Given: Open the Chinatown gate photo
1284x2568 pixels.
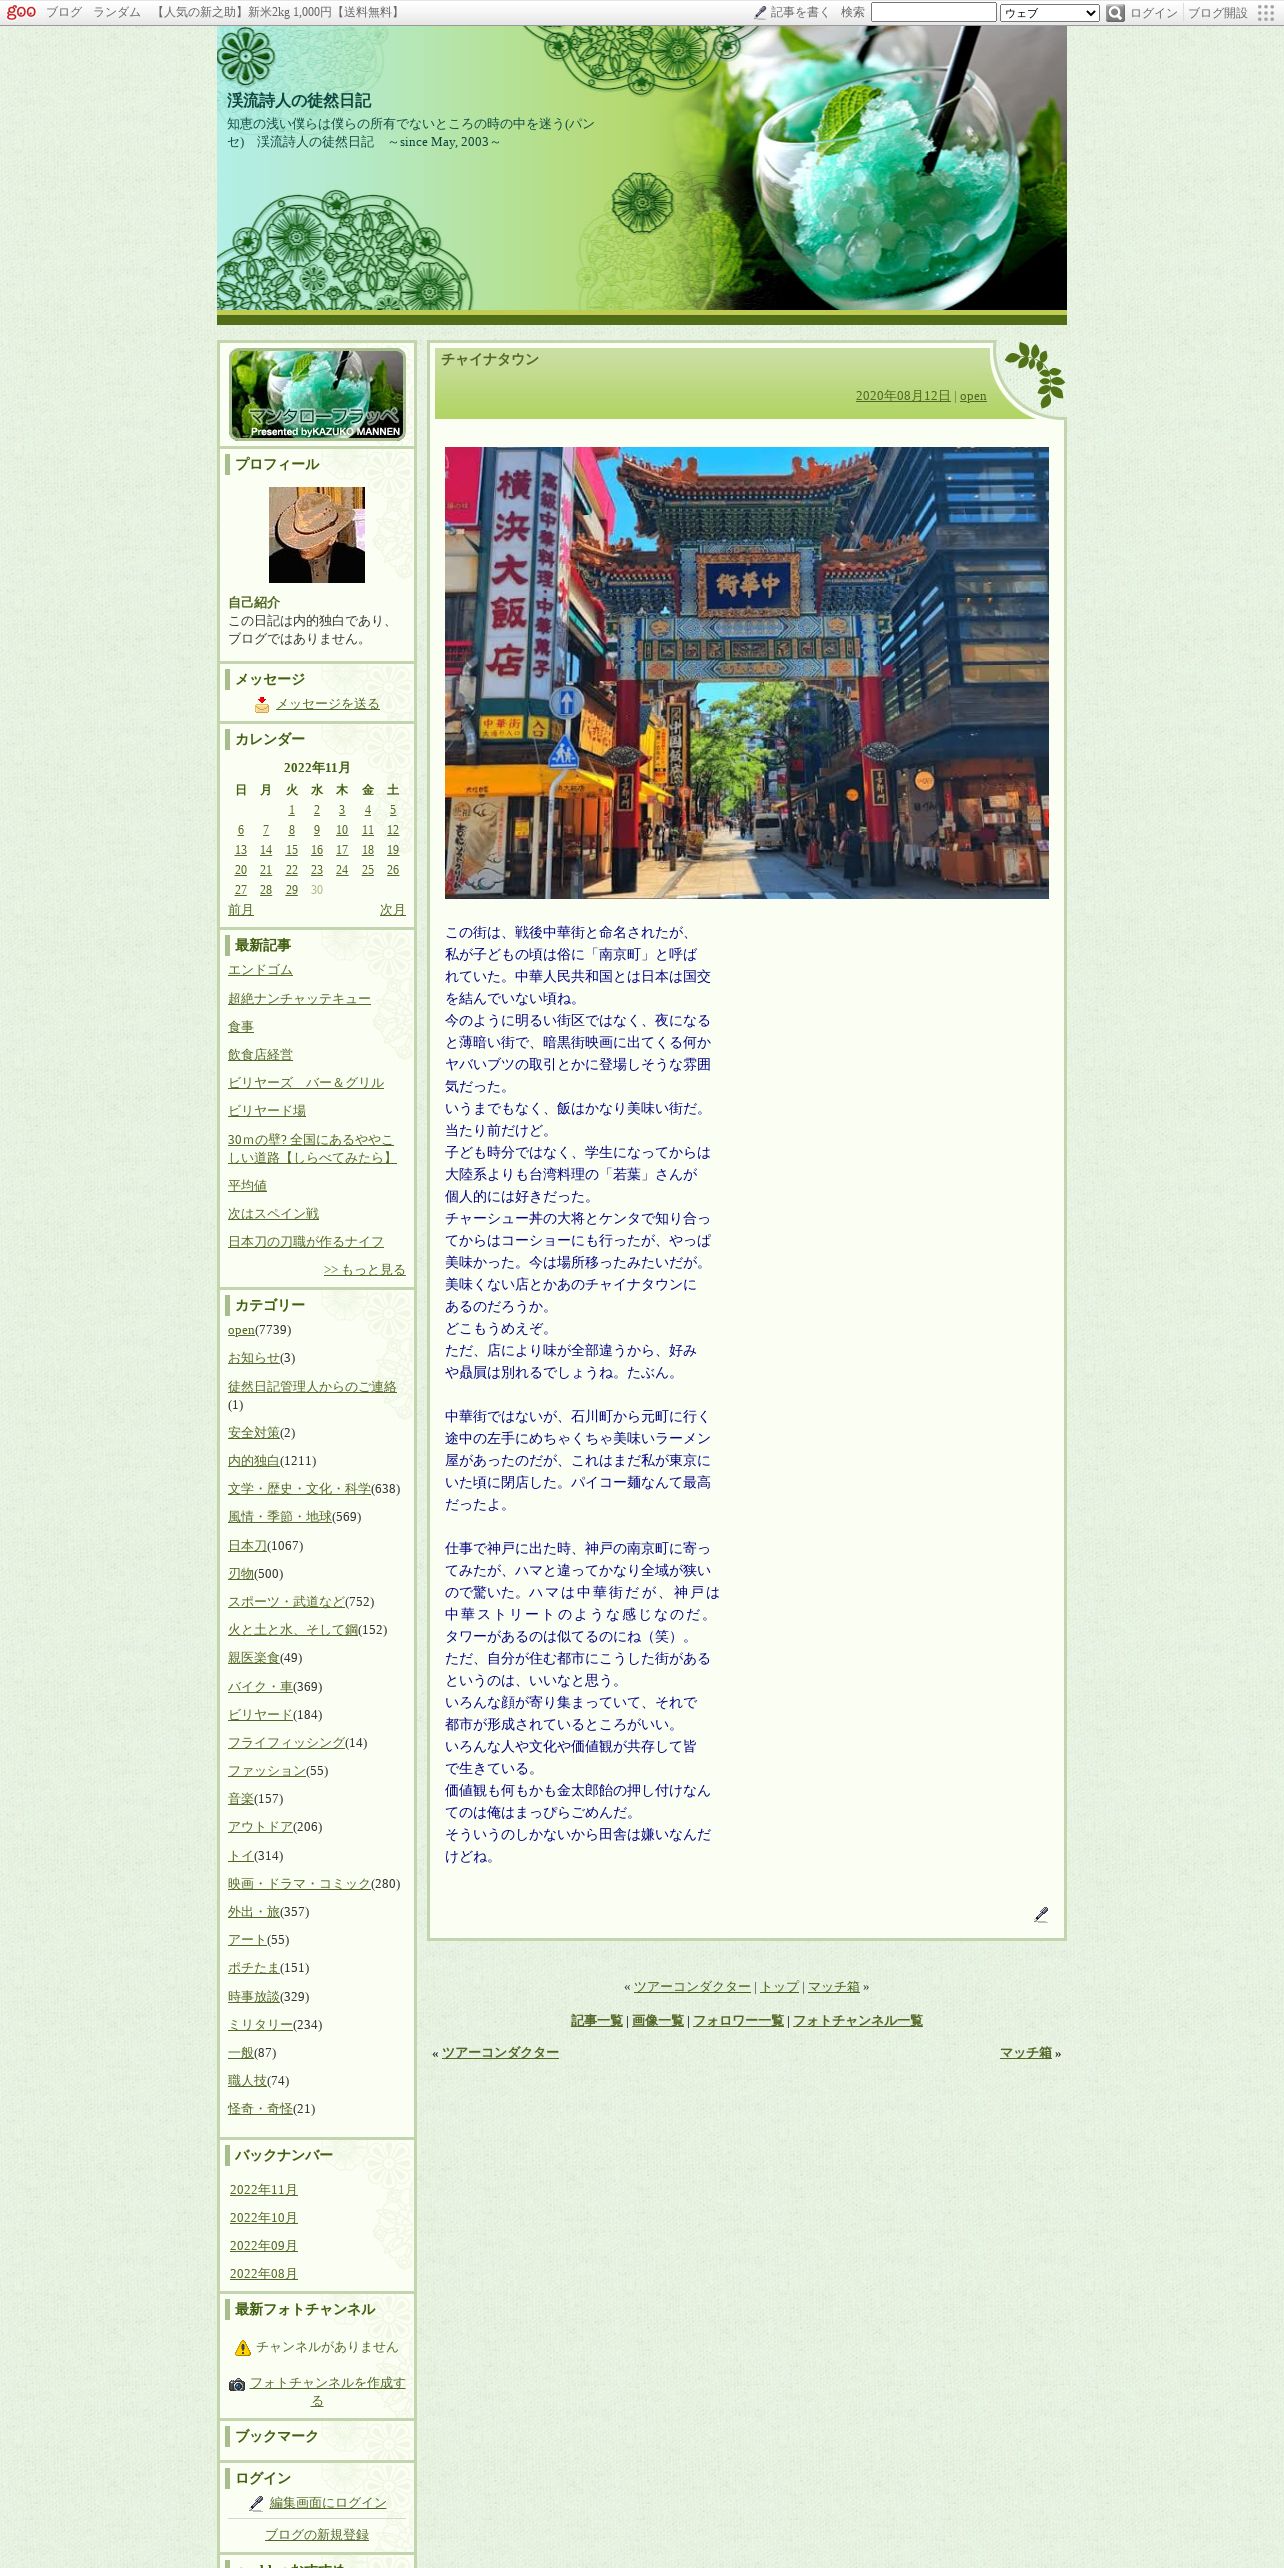Looking at the screenshot, I should 747,673.
